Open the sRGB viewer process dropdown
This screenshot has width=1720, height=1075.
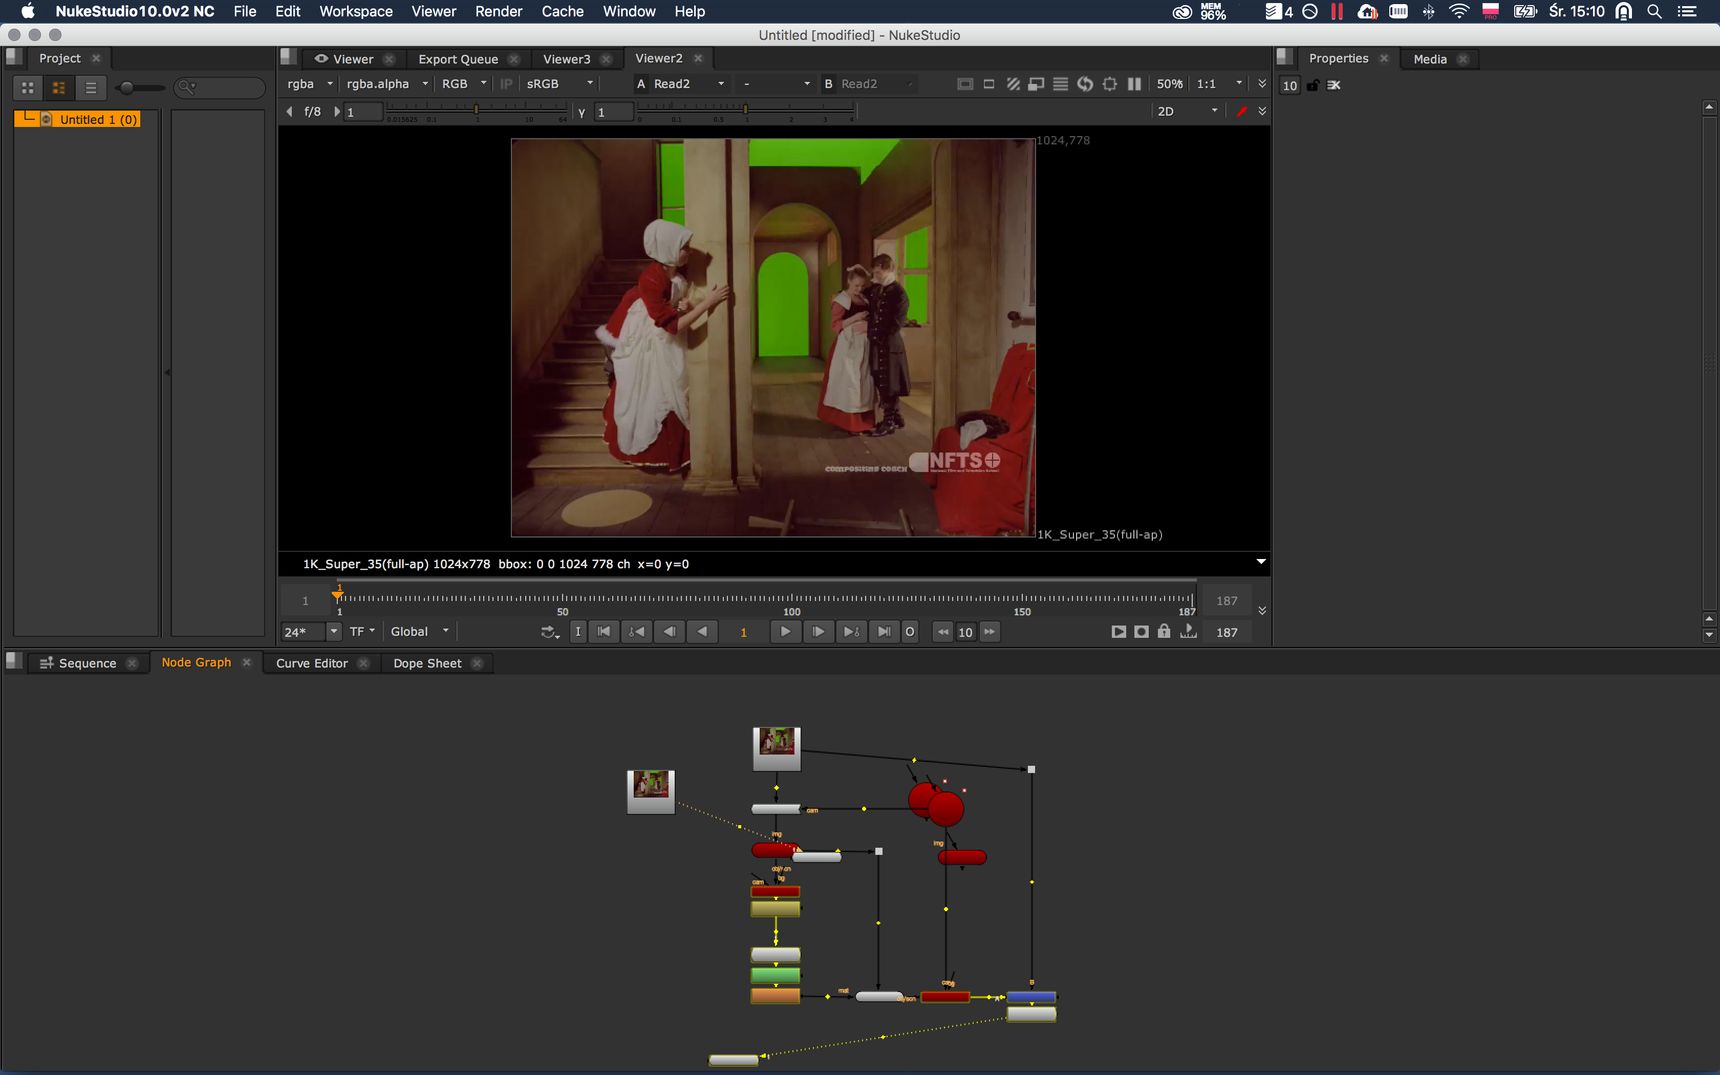(x=559, y=84)
